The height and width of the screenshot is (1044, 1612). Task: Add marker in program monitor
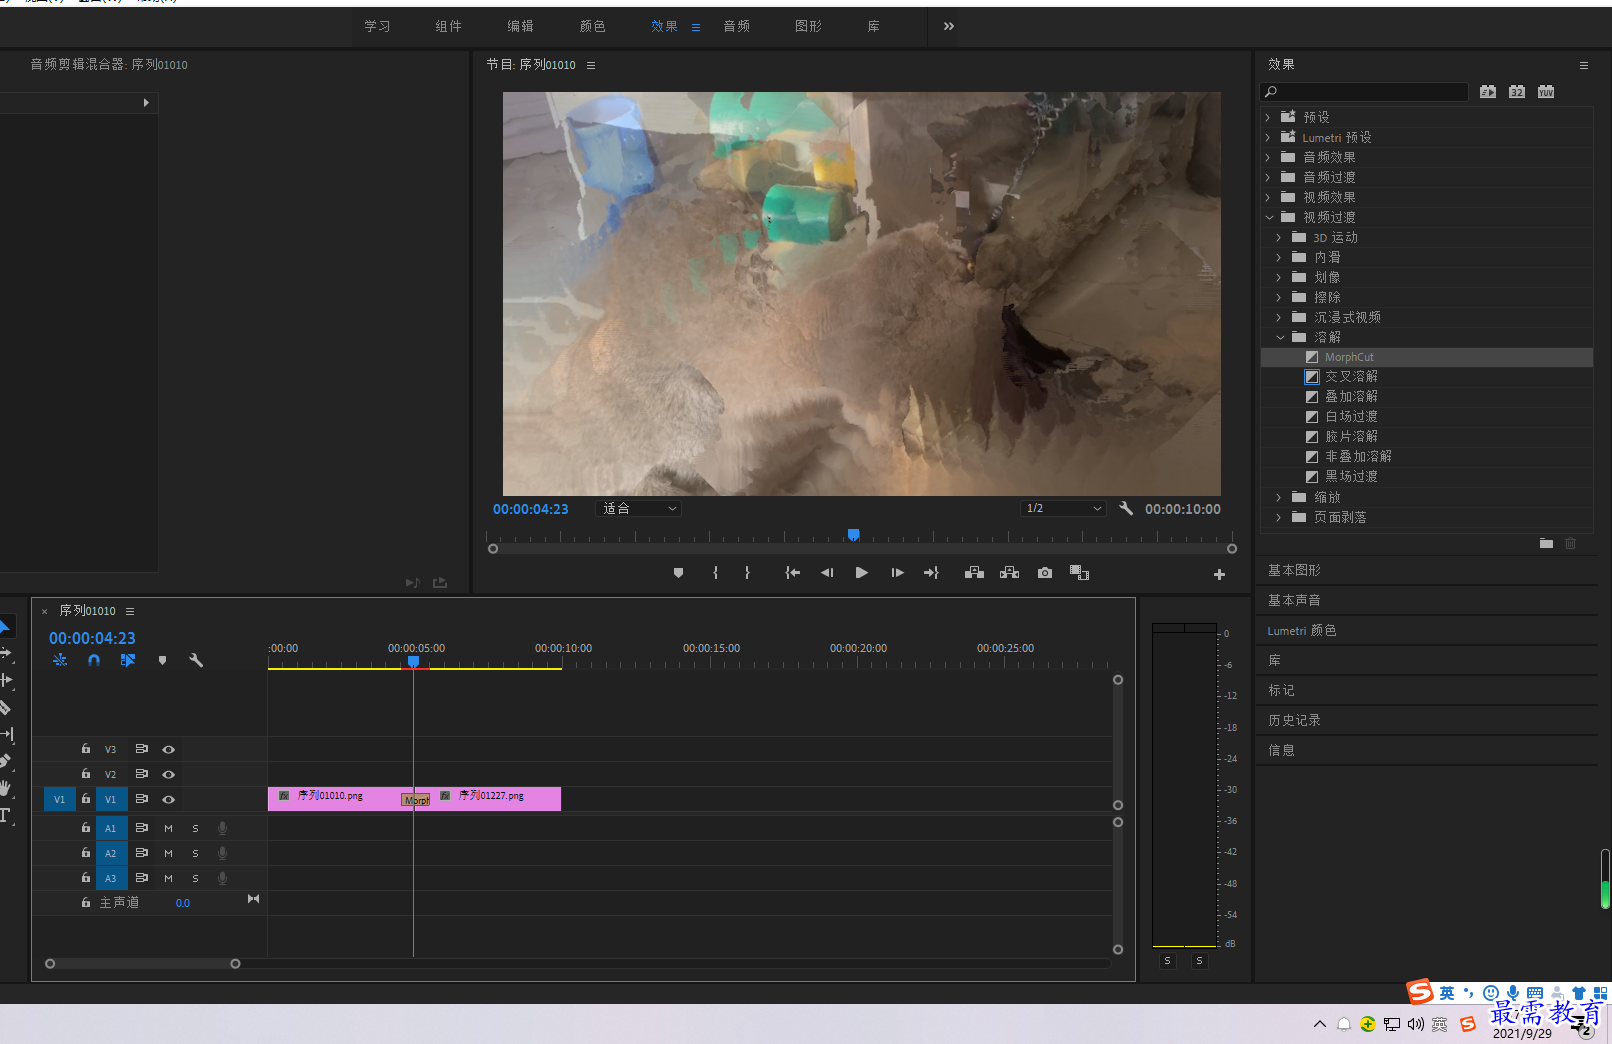pyautogui.click(x=678, y=573)
